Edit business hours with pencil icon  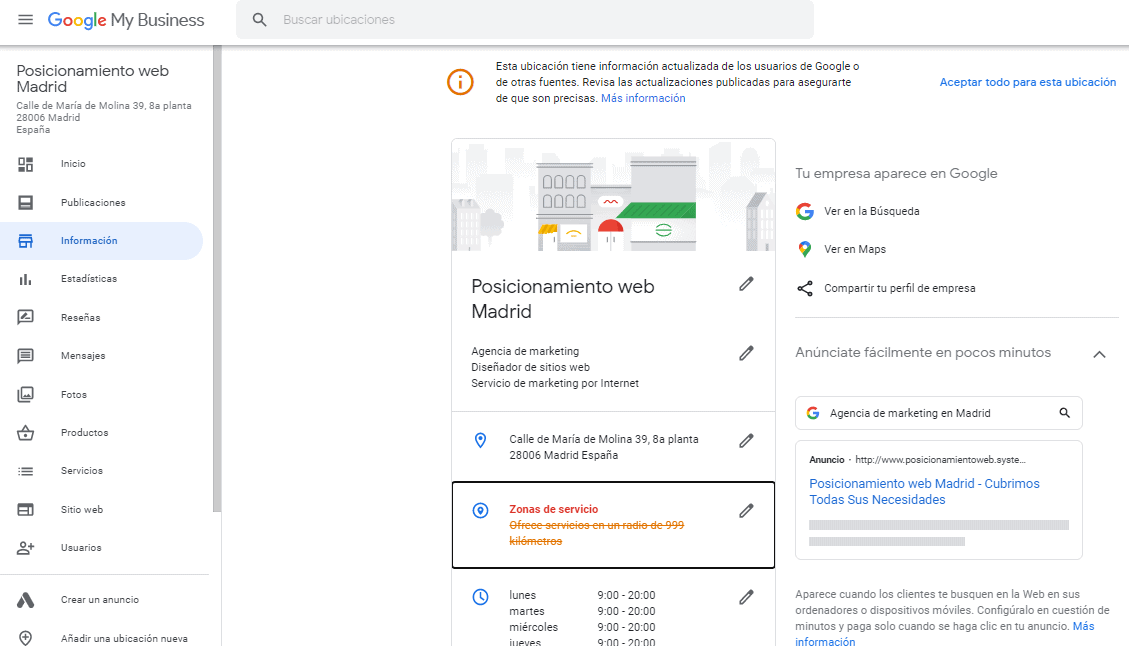[747, 597]
